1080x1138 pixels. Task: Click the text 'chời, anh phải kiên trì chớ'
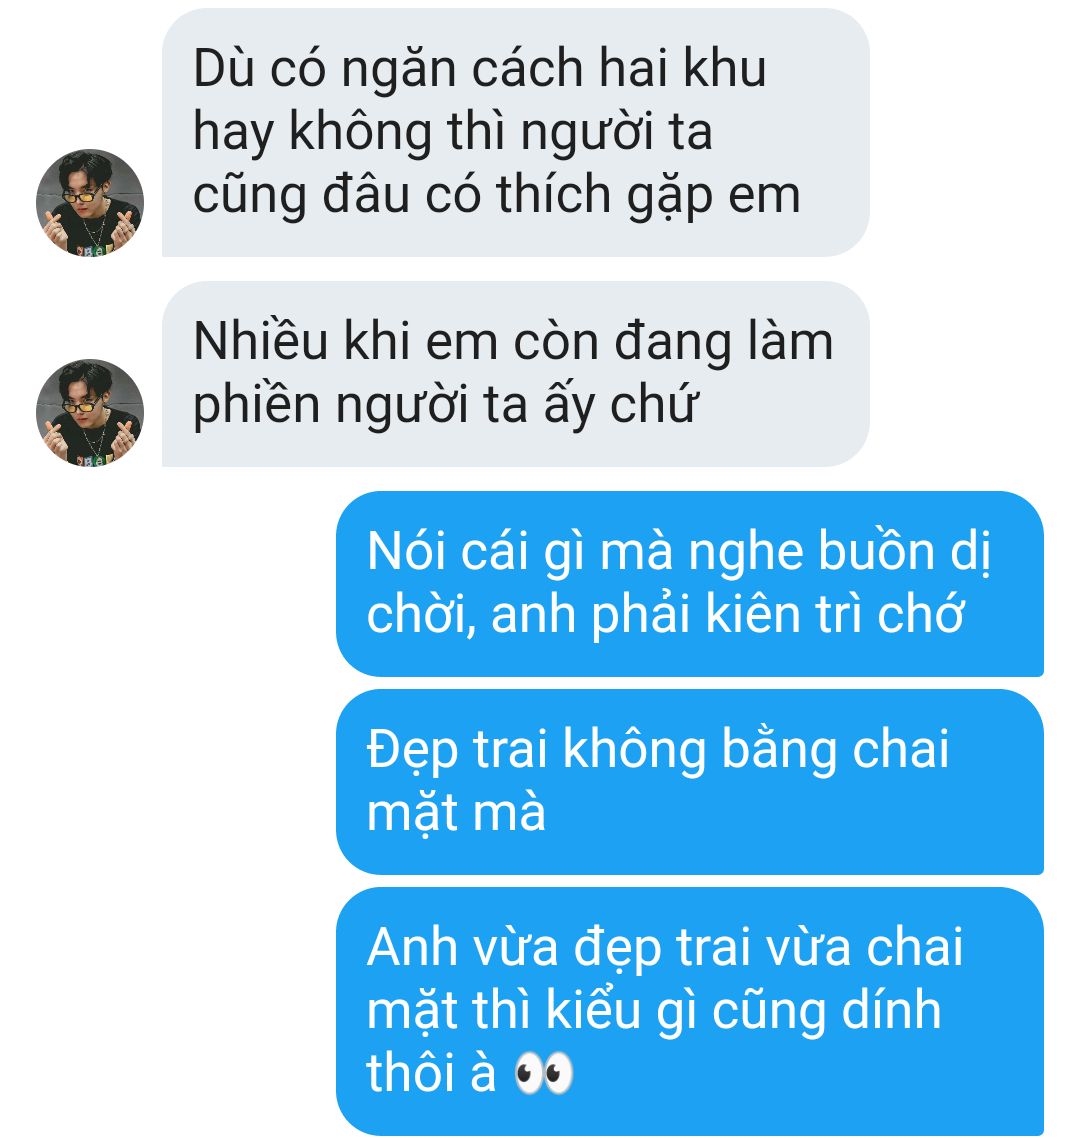665,615
